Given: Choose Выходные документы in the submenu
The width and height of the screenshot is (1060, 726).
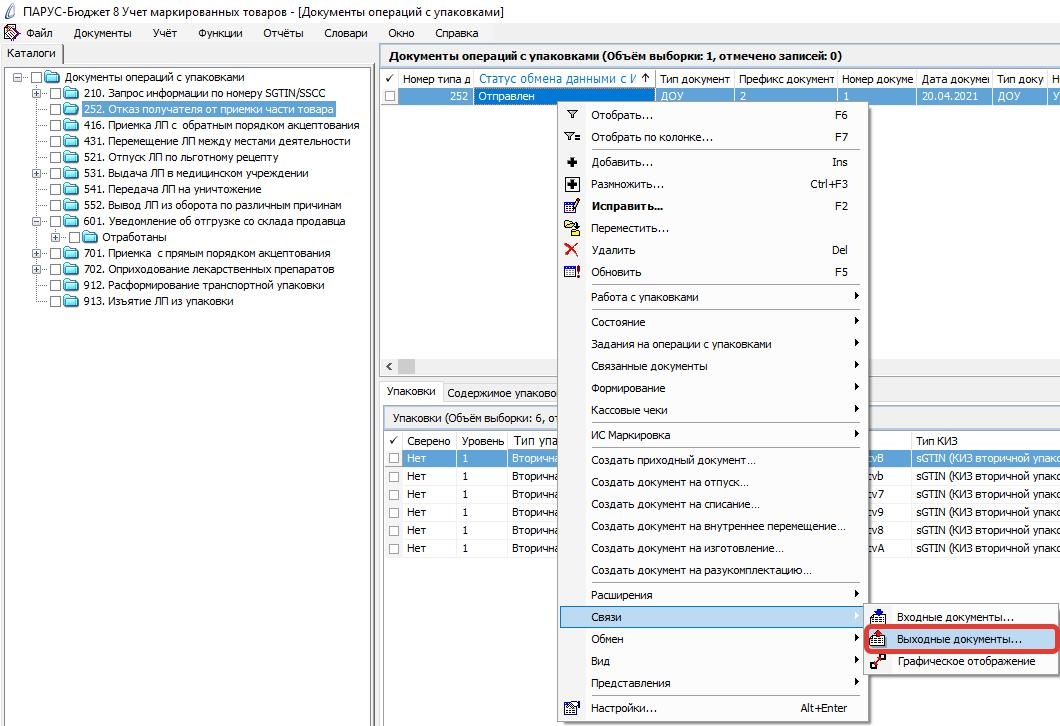Looking at the screenshot, I should (x=961, y=639).
